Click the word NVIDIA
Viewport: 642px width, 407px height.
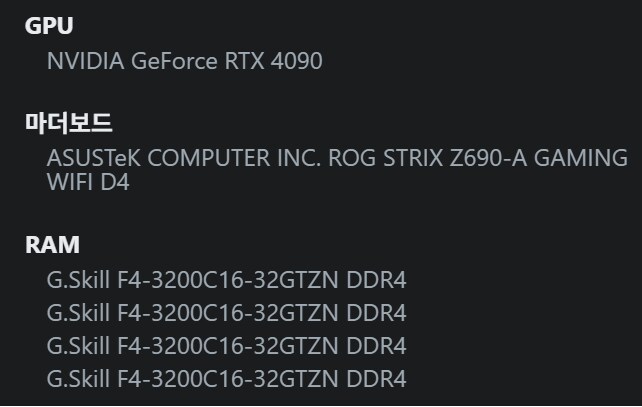click(x=86, y=61)
